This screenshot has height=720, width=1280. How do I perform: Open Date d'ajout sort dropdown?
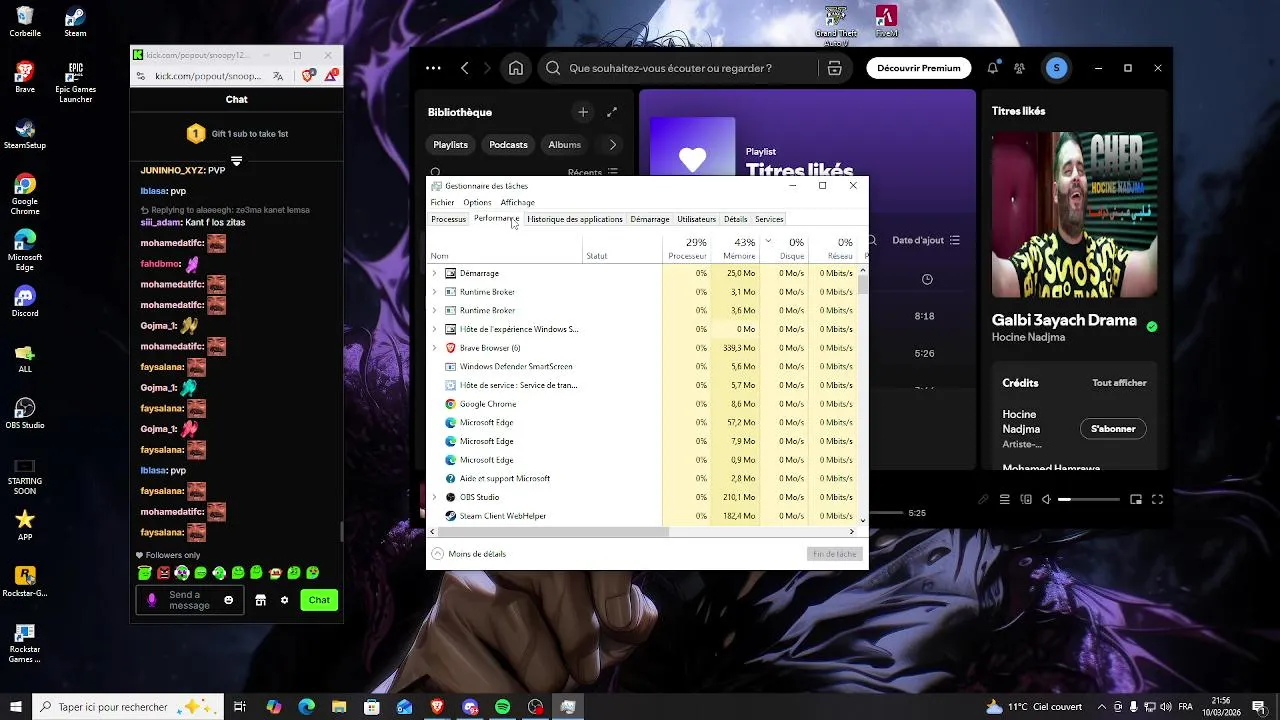[926, 240]
